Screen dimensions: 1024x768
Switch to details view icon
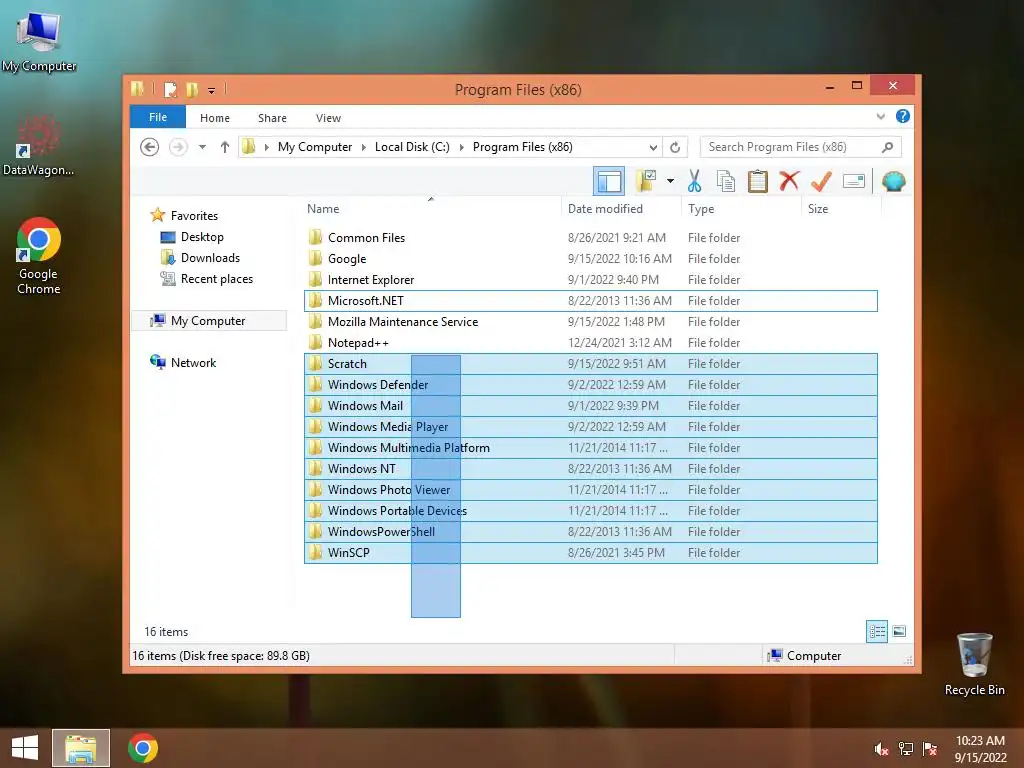[x=876, y=632]
